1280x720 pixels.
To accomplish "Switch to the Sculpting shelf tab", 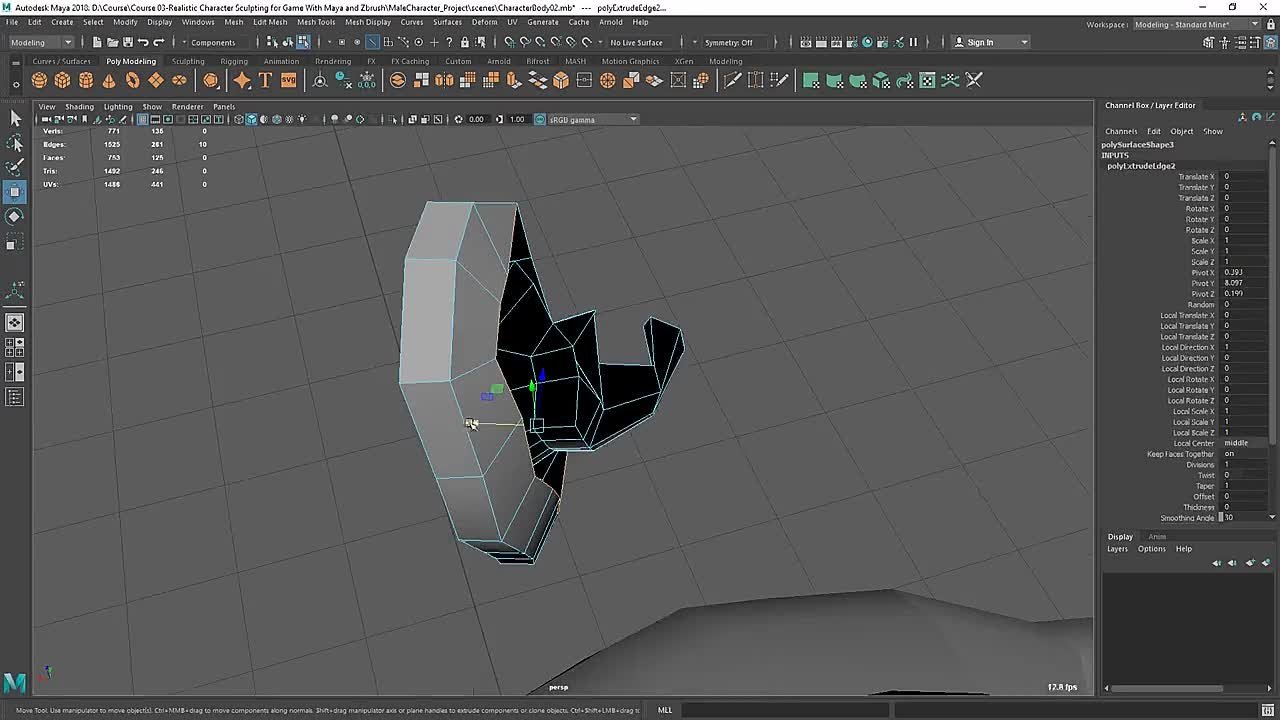I will click(x=187, y=61).
